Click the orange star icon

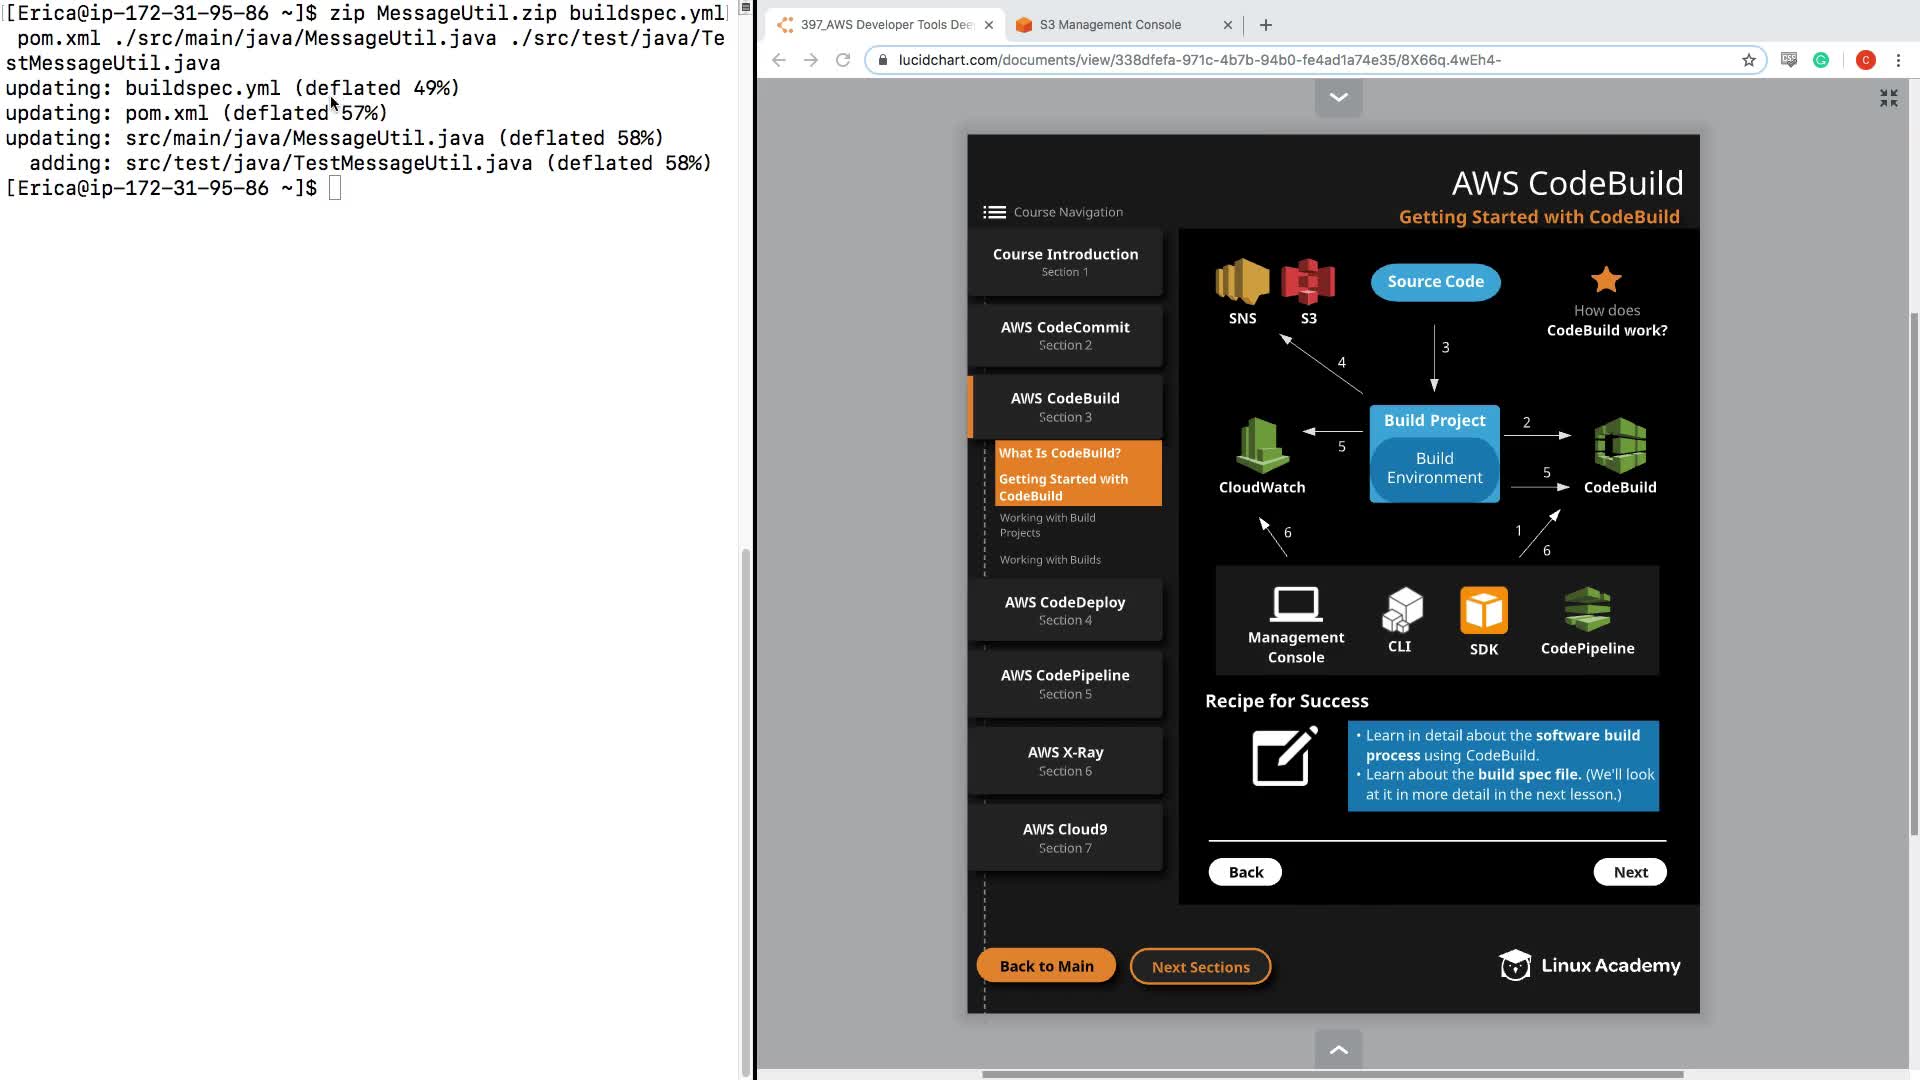tap(1606, 279)
